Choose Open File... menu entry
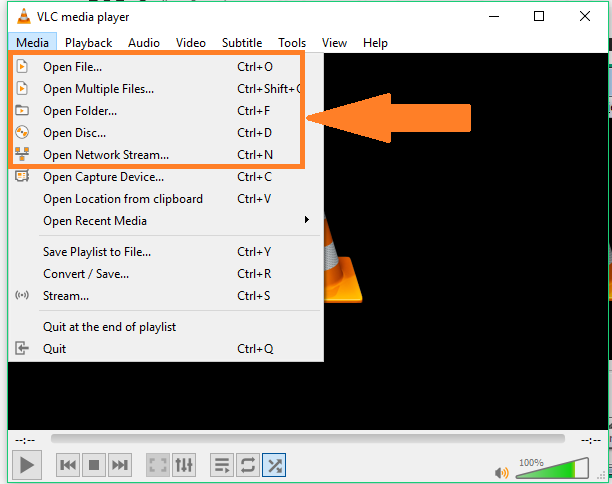The image size is (612, 484). 166,67
